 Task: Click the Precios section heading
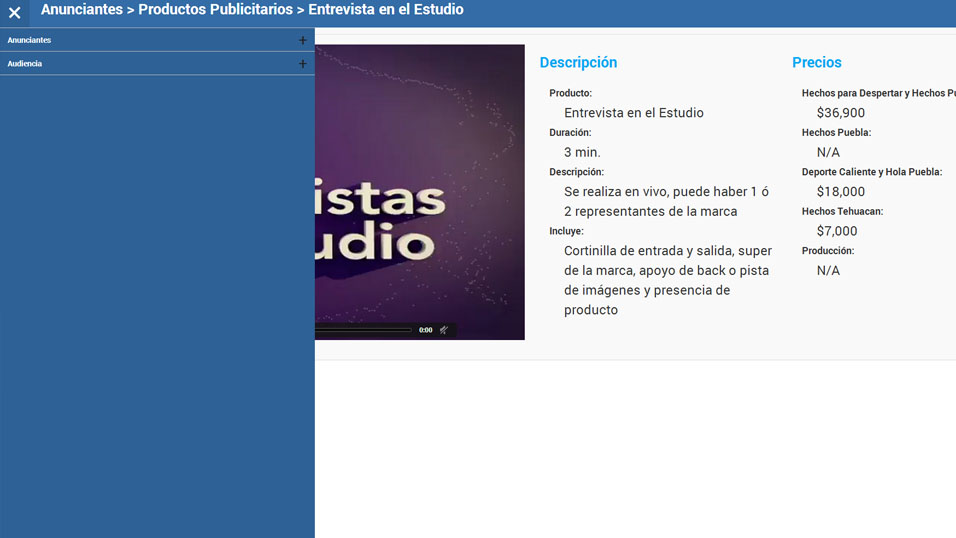pyautogui.click(x=817, y=62)
